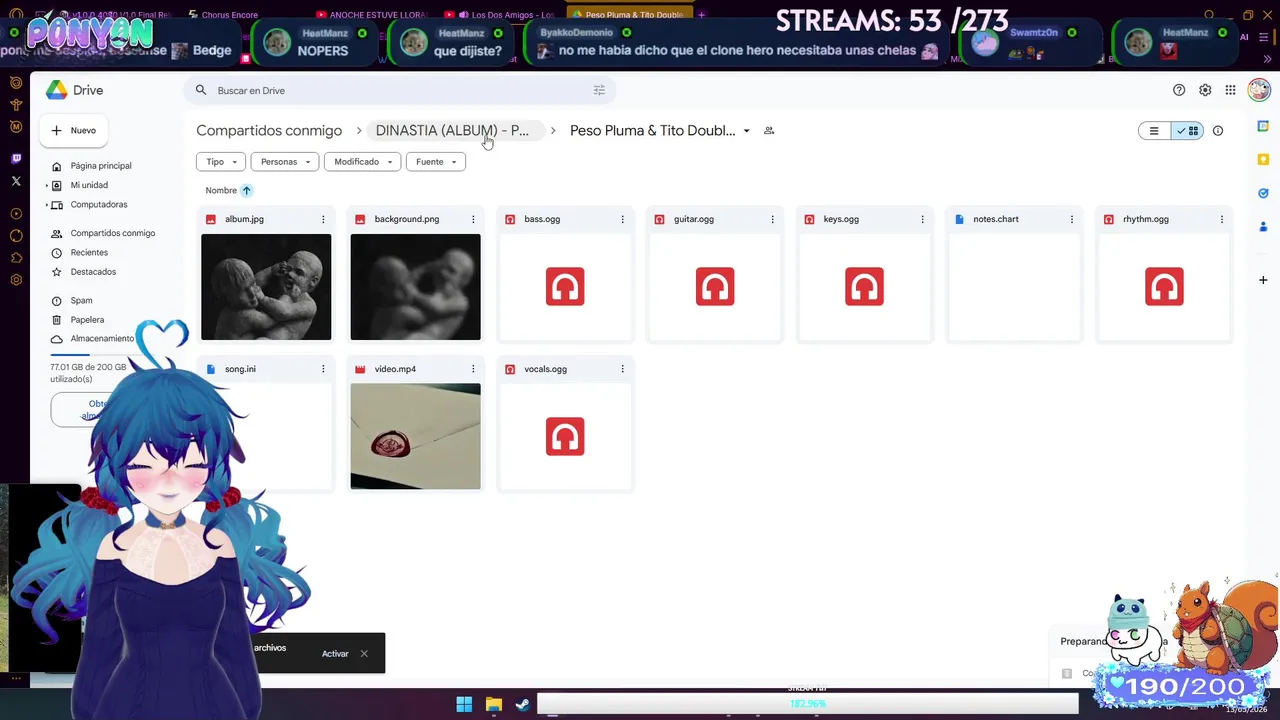
Task: Dismiss the Activar notification with X
Action: 364,654
